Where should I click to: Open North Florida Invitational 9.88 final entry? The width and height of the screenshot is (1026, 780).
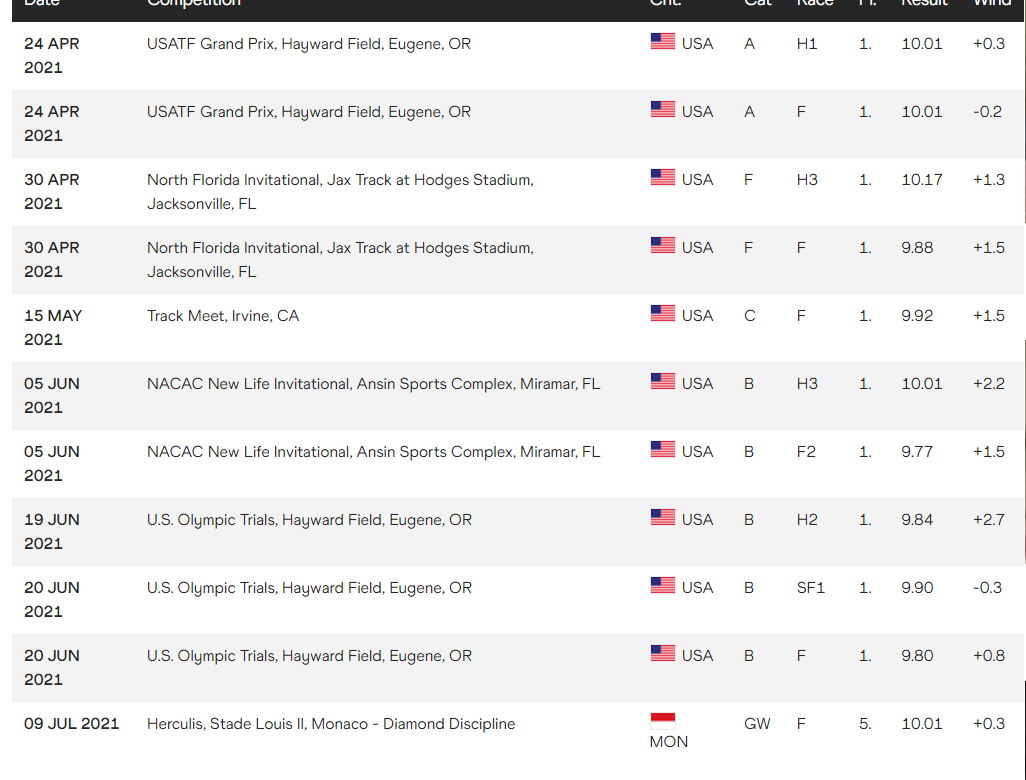point(340,260)
